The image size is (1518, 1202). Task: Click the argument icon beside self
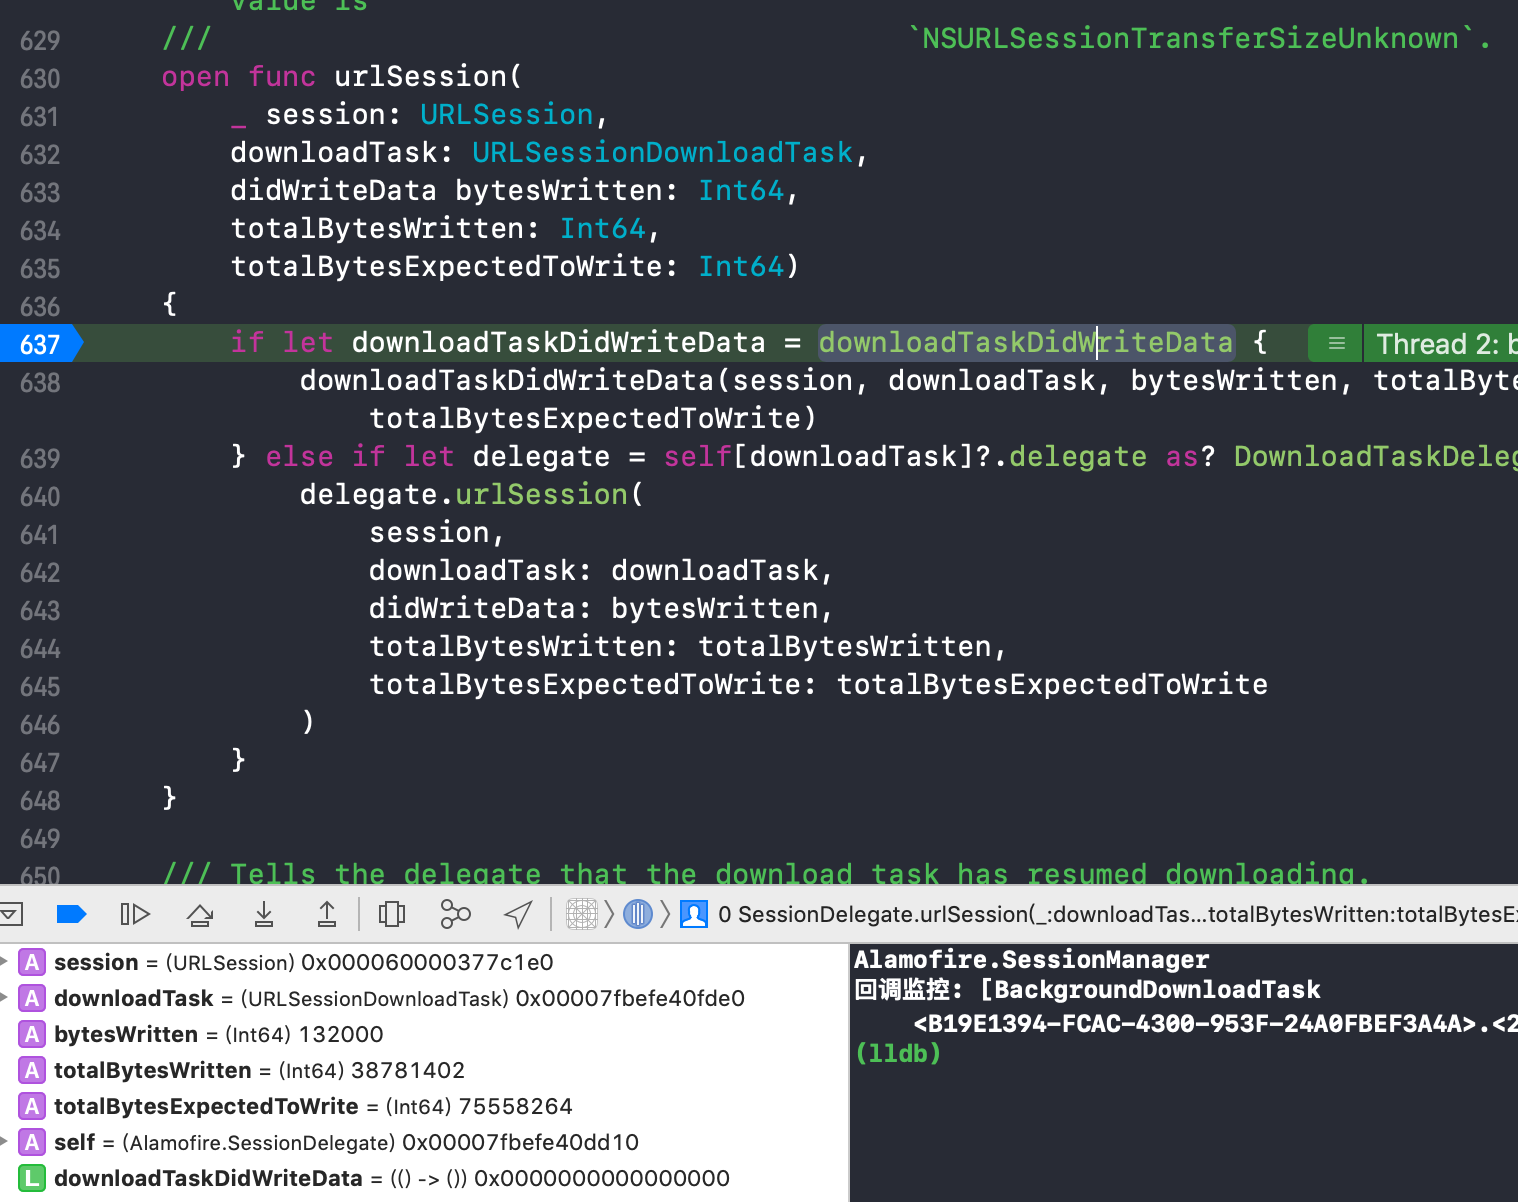pos(32,1142)
